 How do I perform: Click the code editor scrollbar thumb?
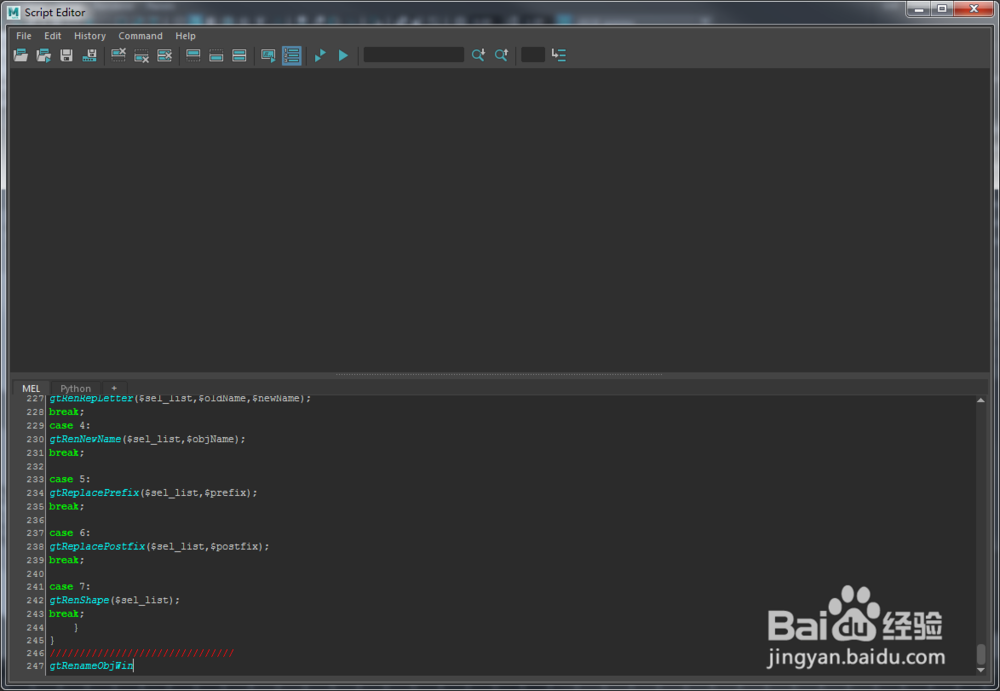click(x=981, y=653)
